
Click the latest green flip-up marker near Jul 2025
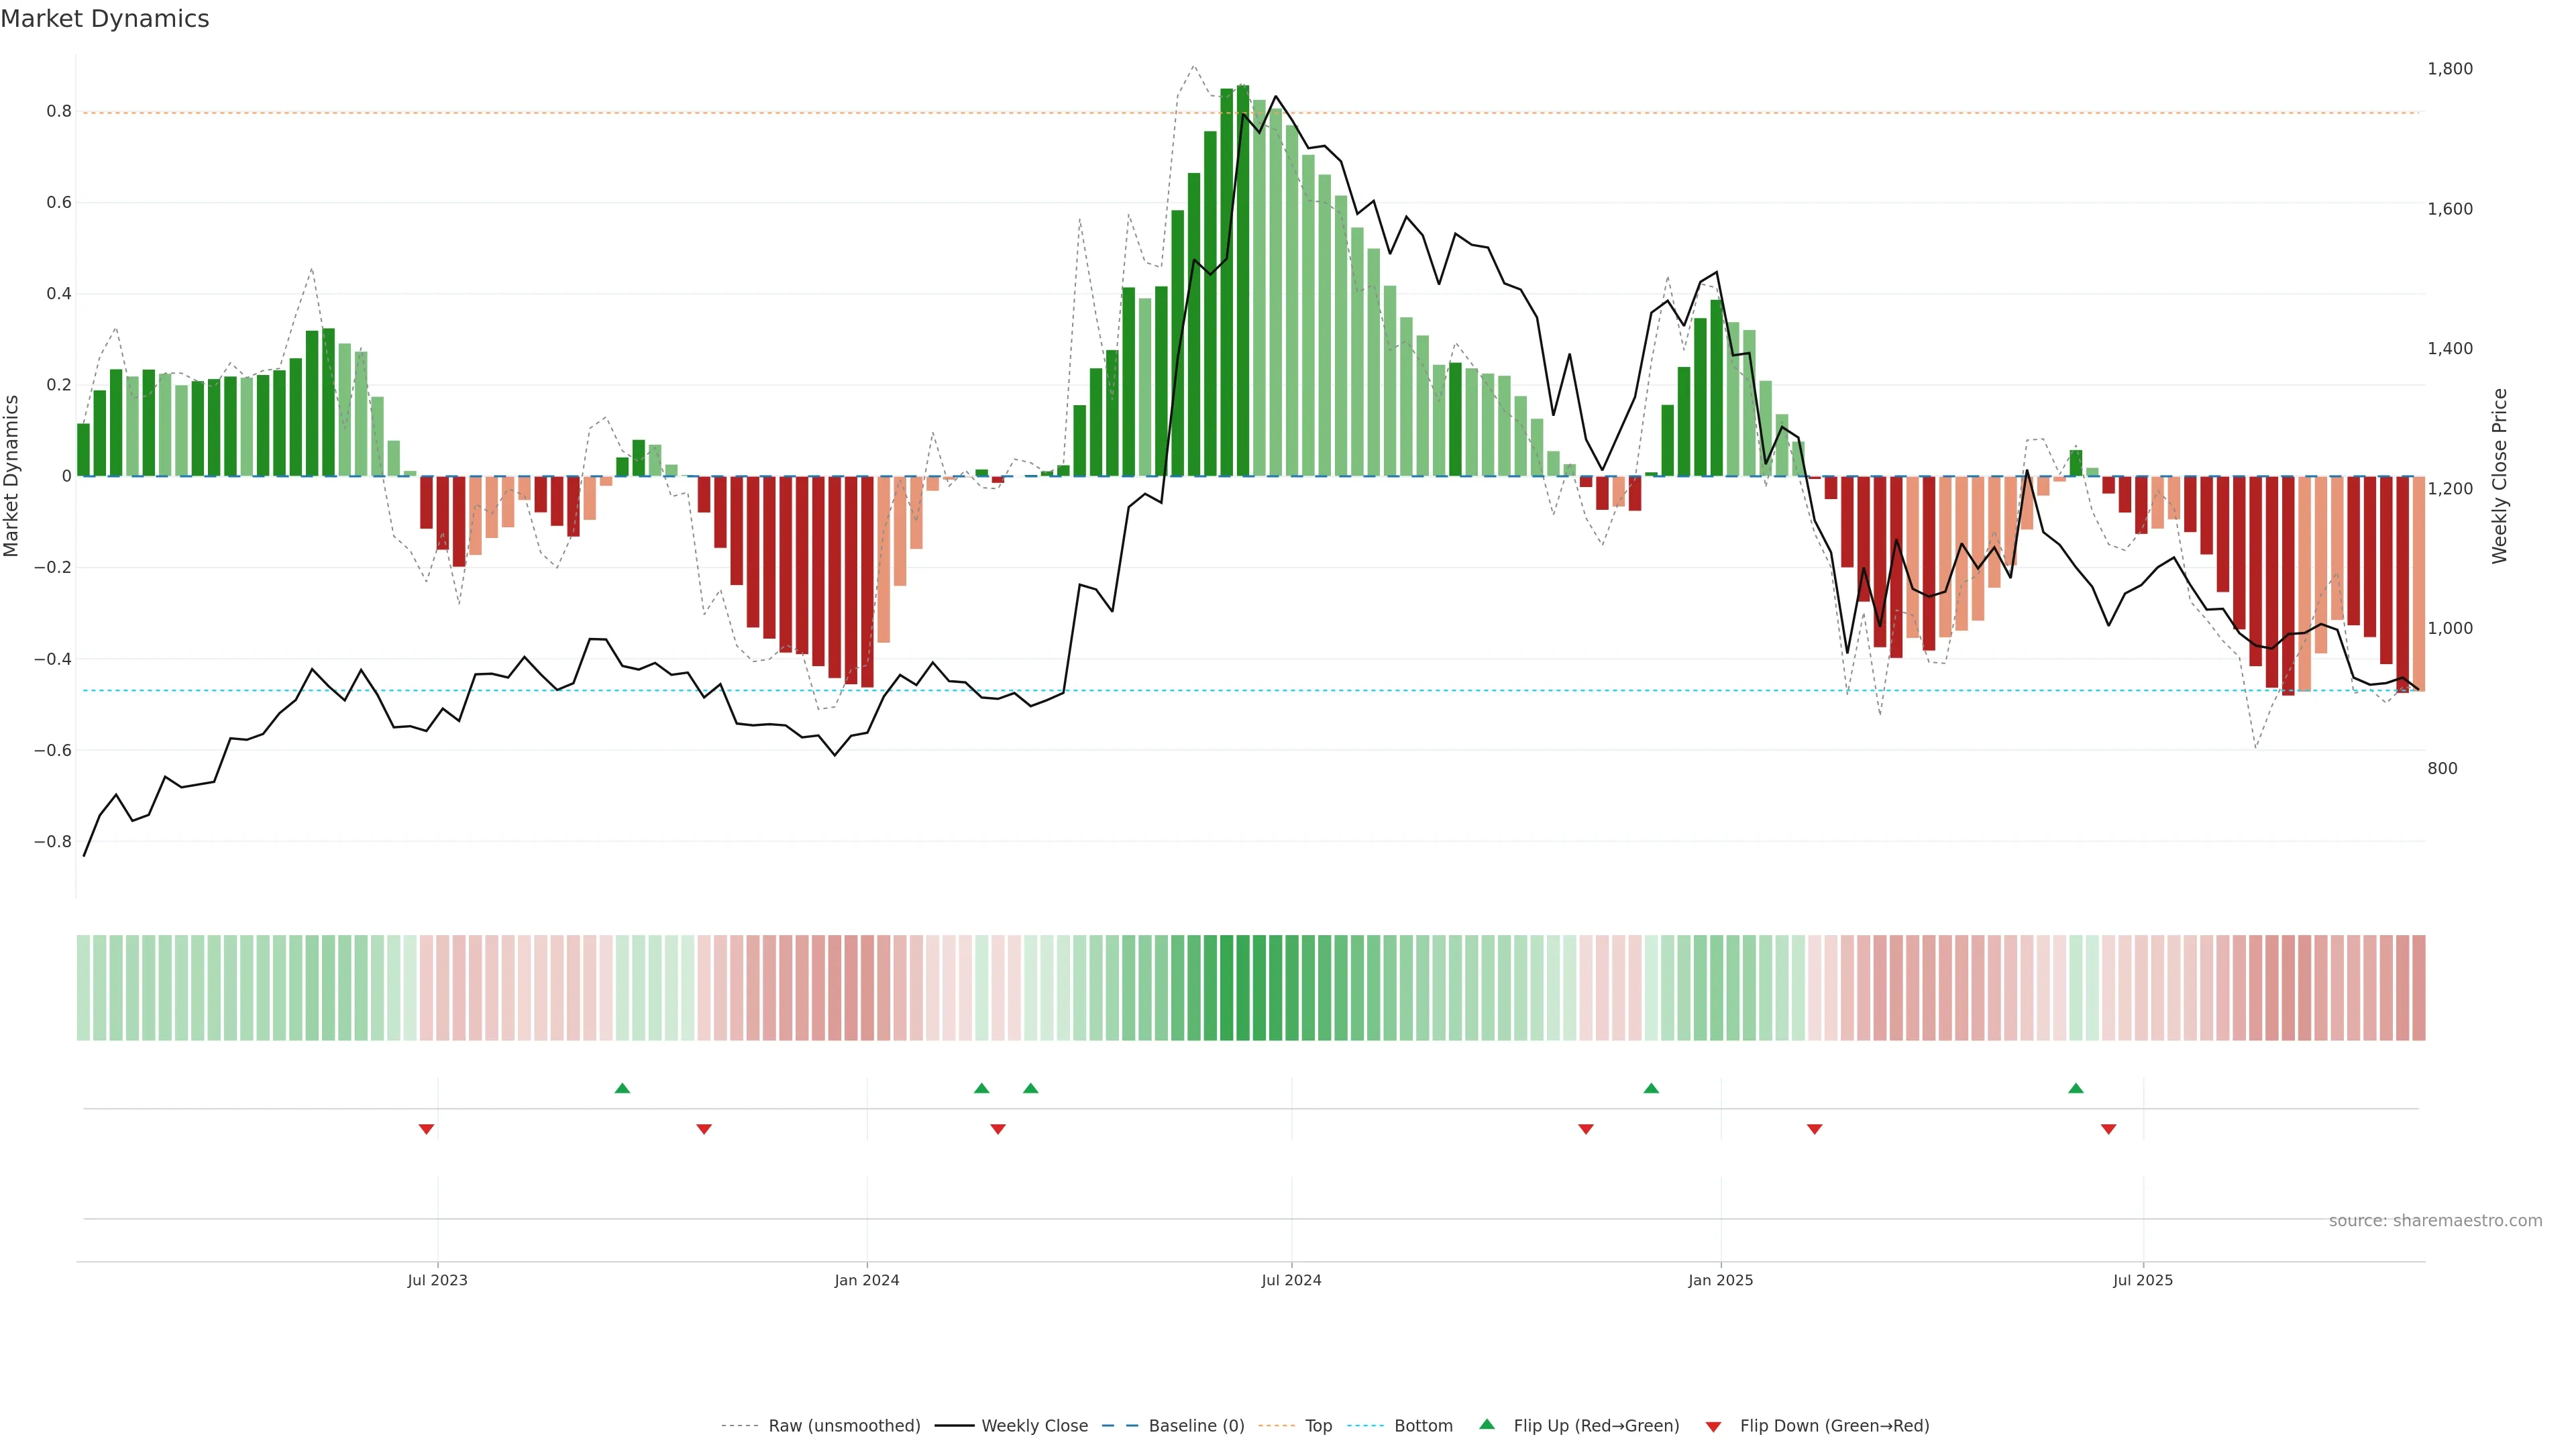[x=2075, y=1088]
